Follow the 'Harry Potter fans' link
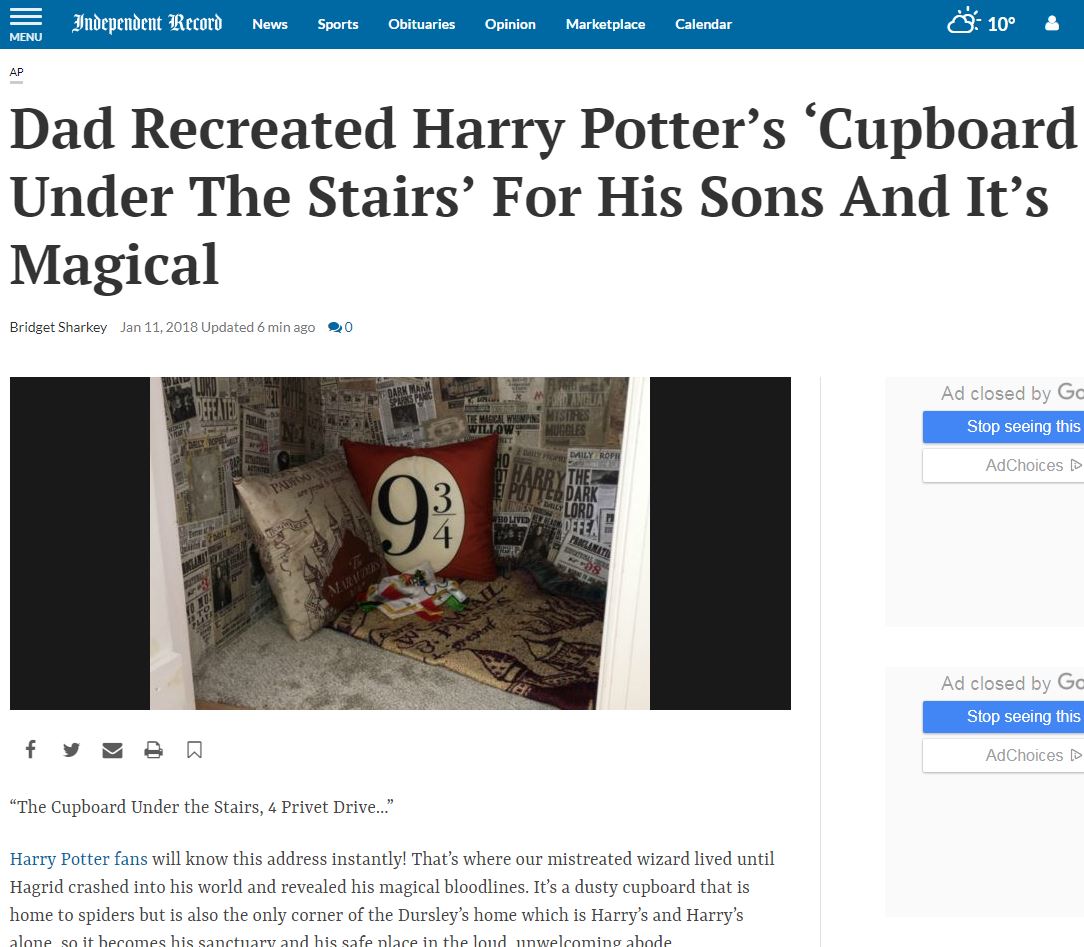 tap(79, 859)
